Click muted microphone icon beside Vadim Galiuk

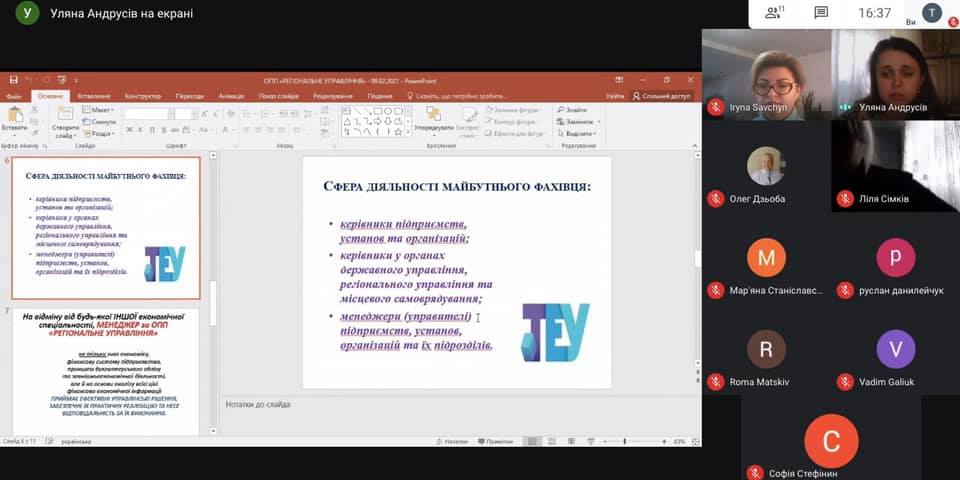tap(846, 382)
